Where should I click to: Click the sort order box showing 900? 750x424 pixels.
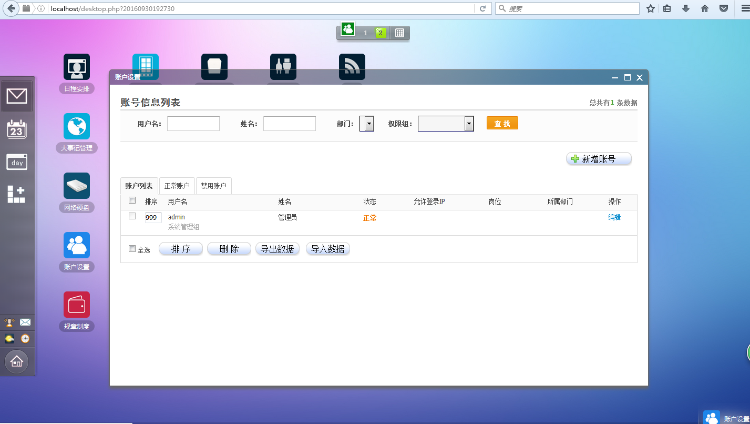tap(153, 217)
